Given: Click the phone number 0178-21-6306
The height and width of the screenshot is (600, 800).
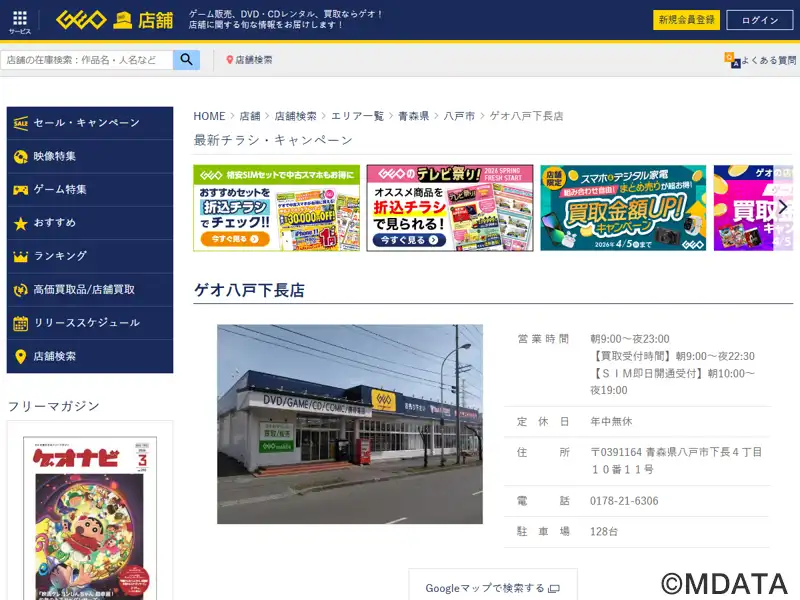Looking at the screenshot, I should pyautogui.click(x=624, y=501).
